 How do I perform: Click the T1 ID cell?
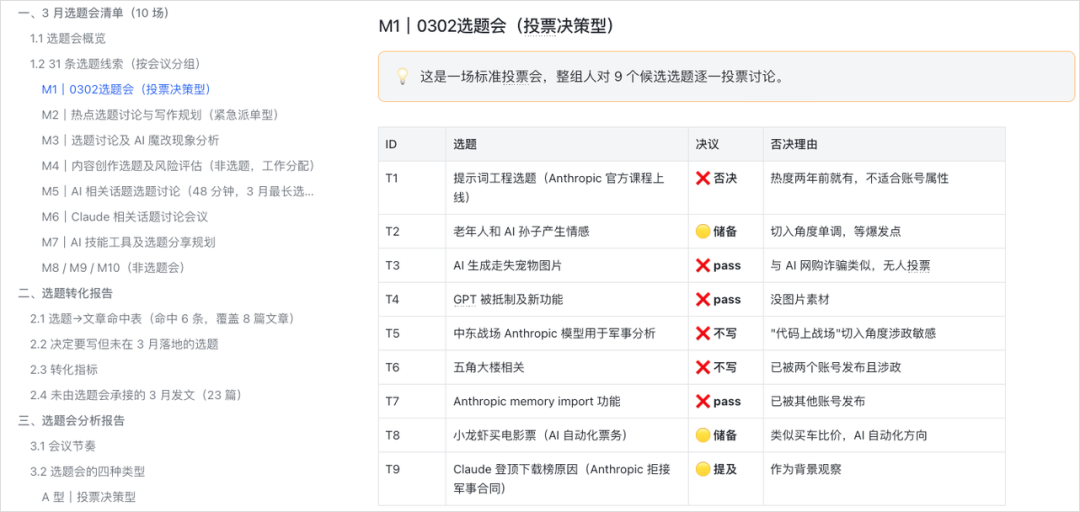[x=412, y=187]
